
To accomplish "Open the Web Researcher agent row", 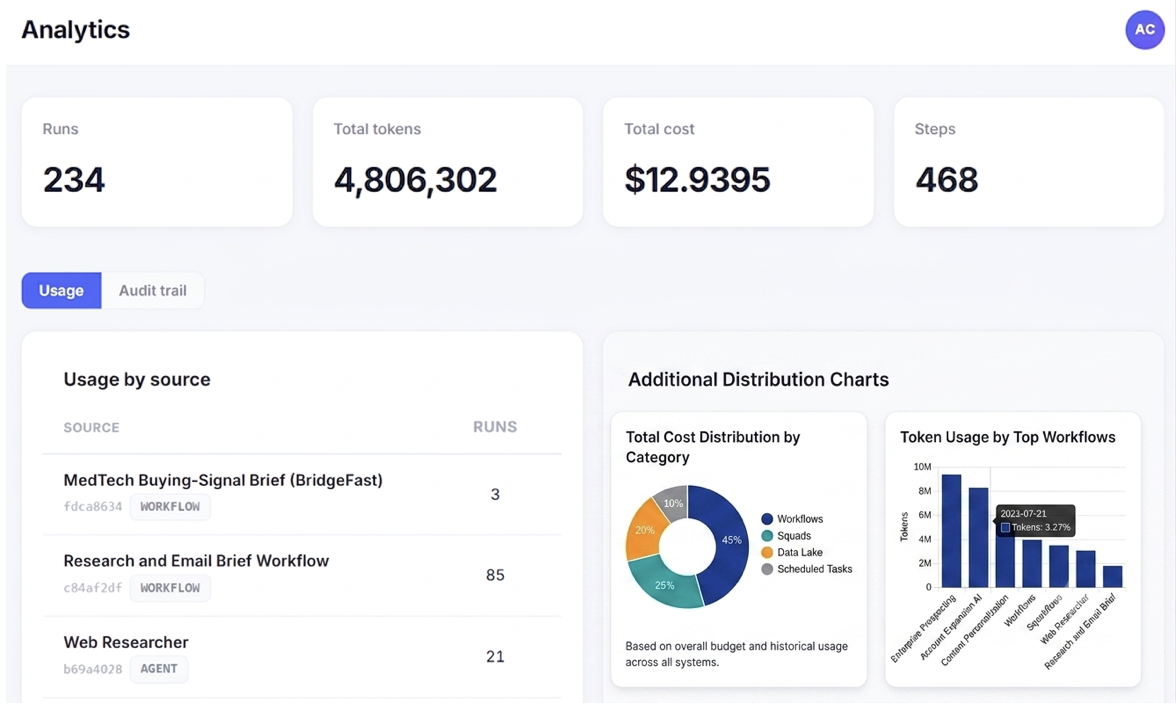I will click(302, 656).
